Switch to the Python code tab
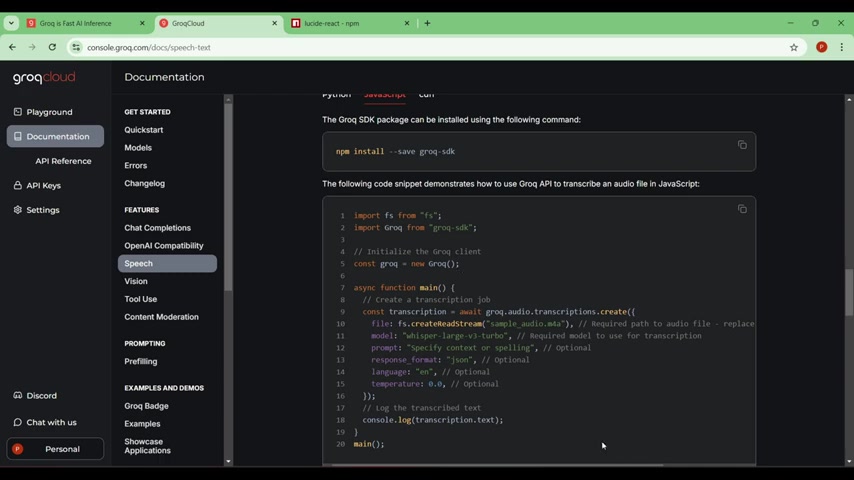The image size is (854, 480). 337,96
